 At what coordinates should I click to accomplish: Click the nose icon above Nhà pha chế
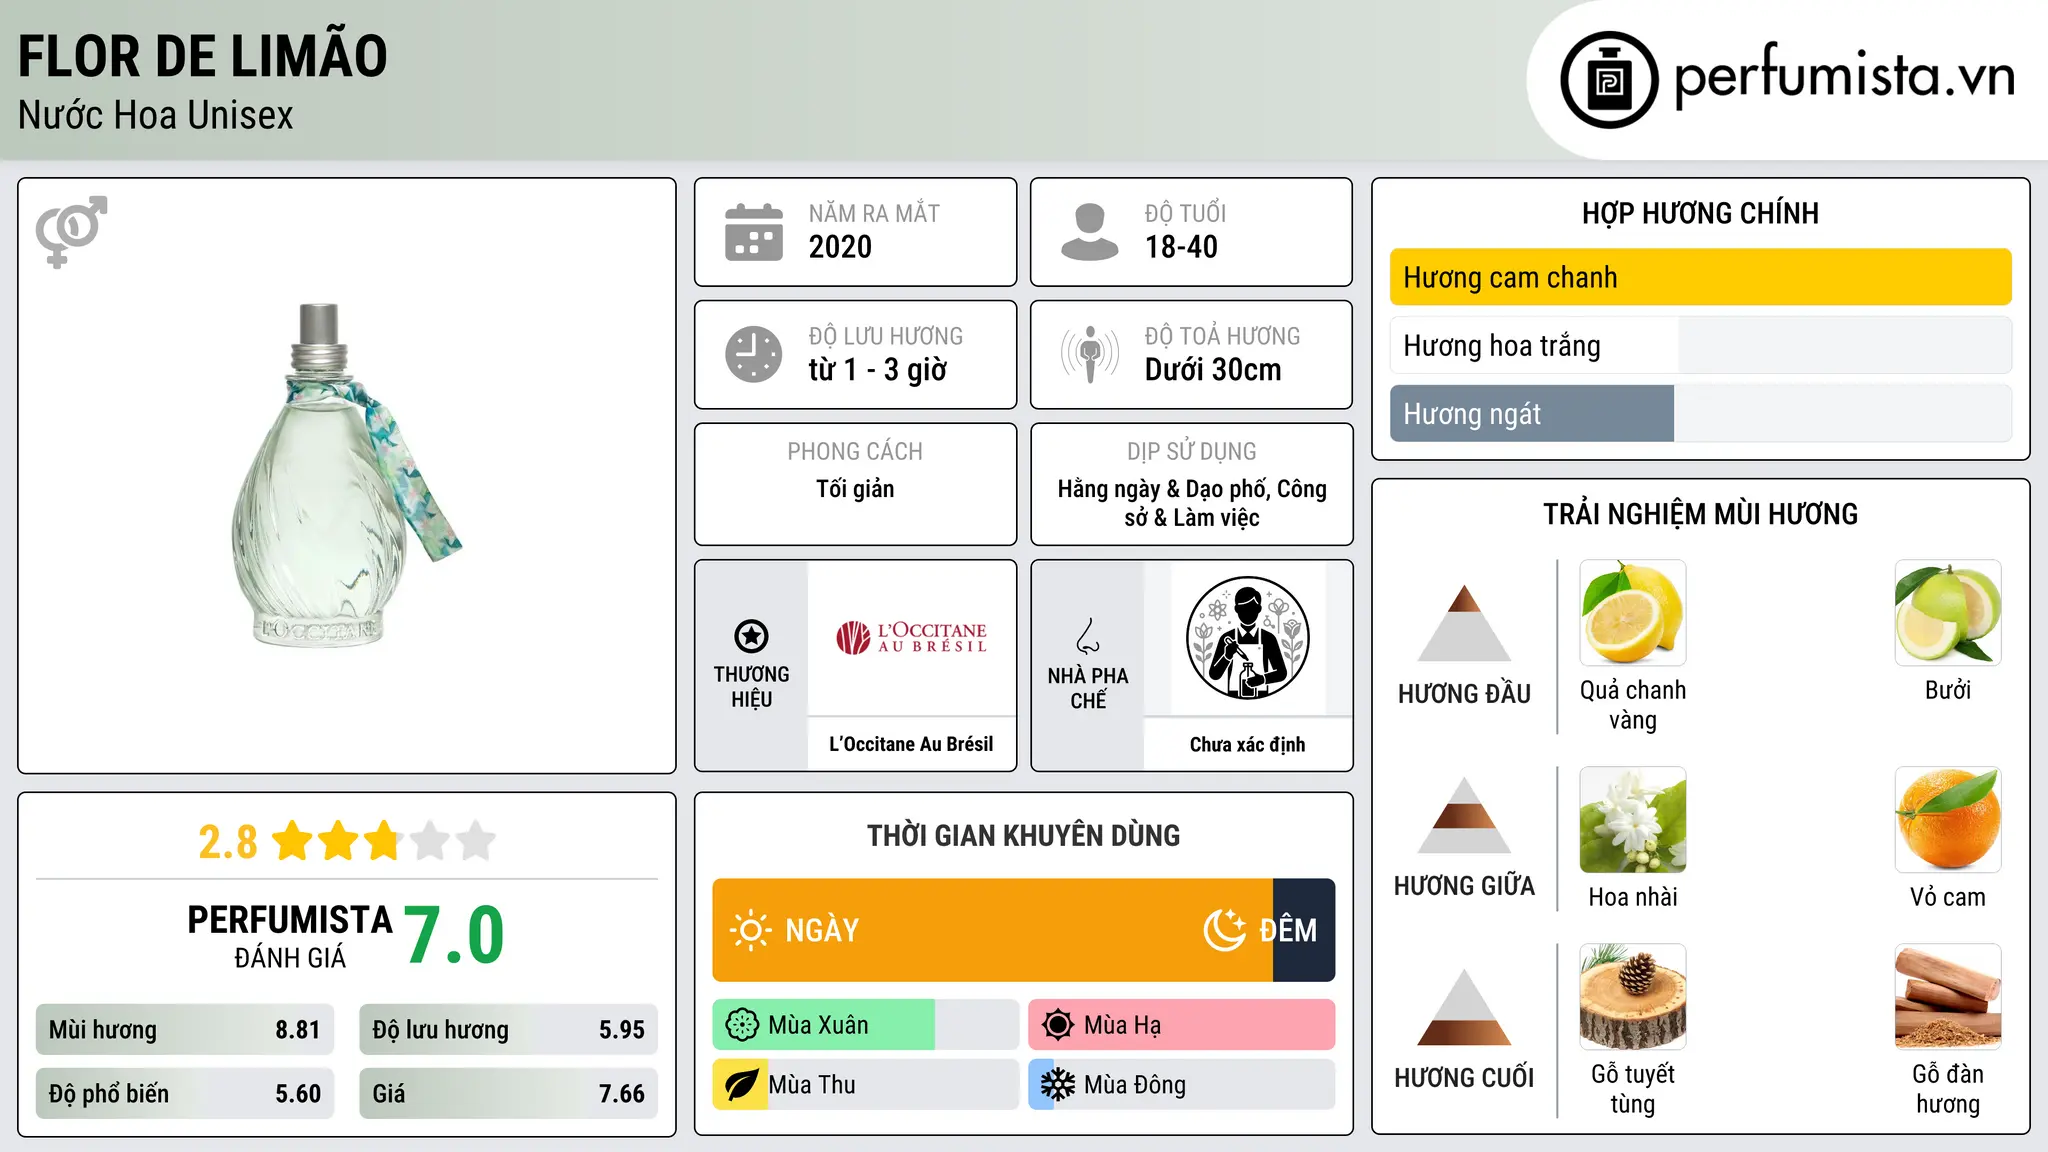(x=1088, y=636)
